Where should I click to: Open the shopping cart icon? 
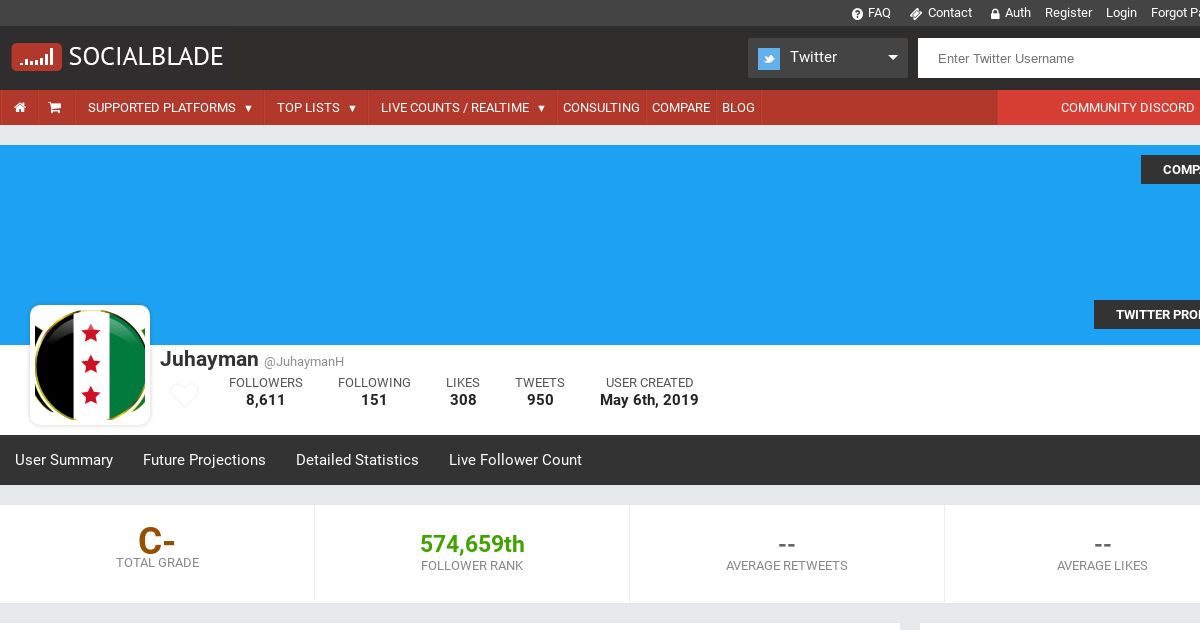[x=55, y=107]
